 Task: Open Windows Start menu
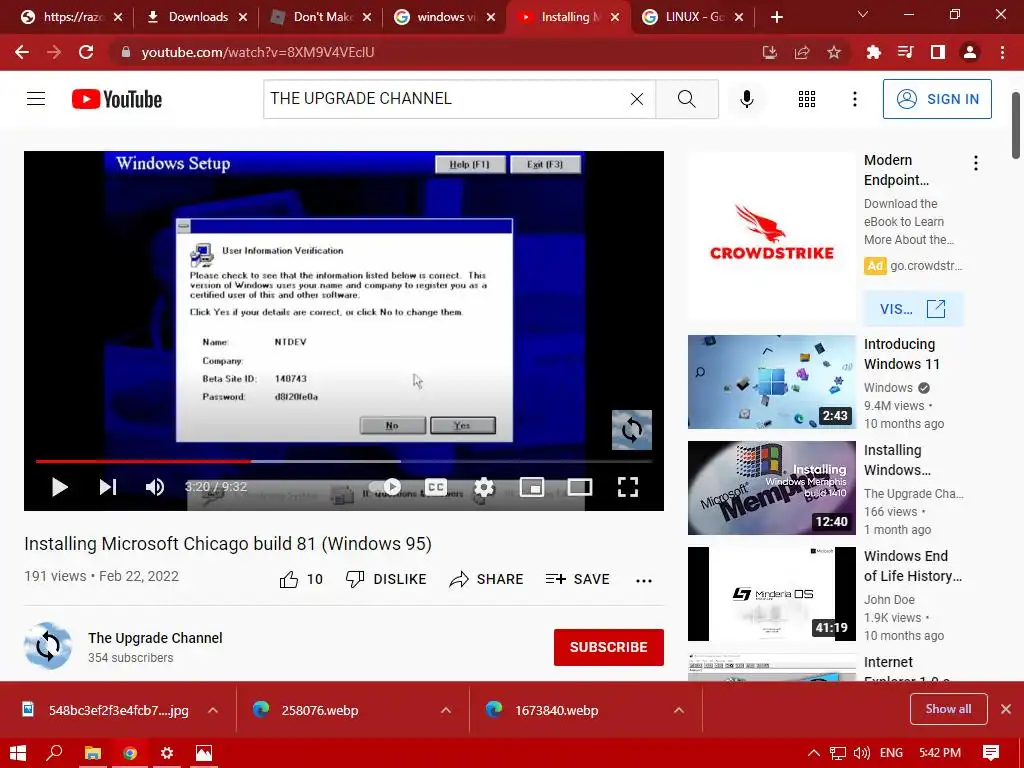[18, 753]
